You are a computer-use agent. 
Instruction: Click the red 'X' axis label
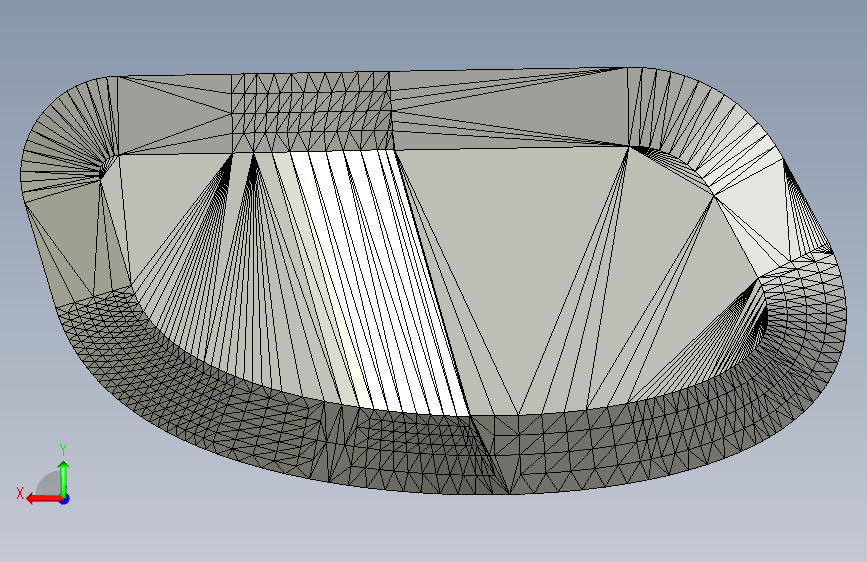point(20,493)
